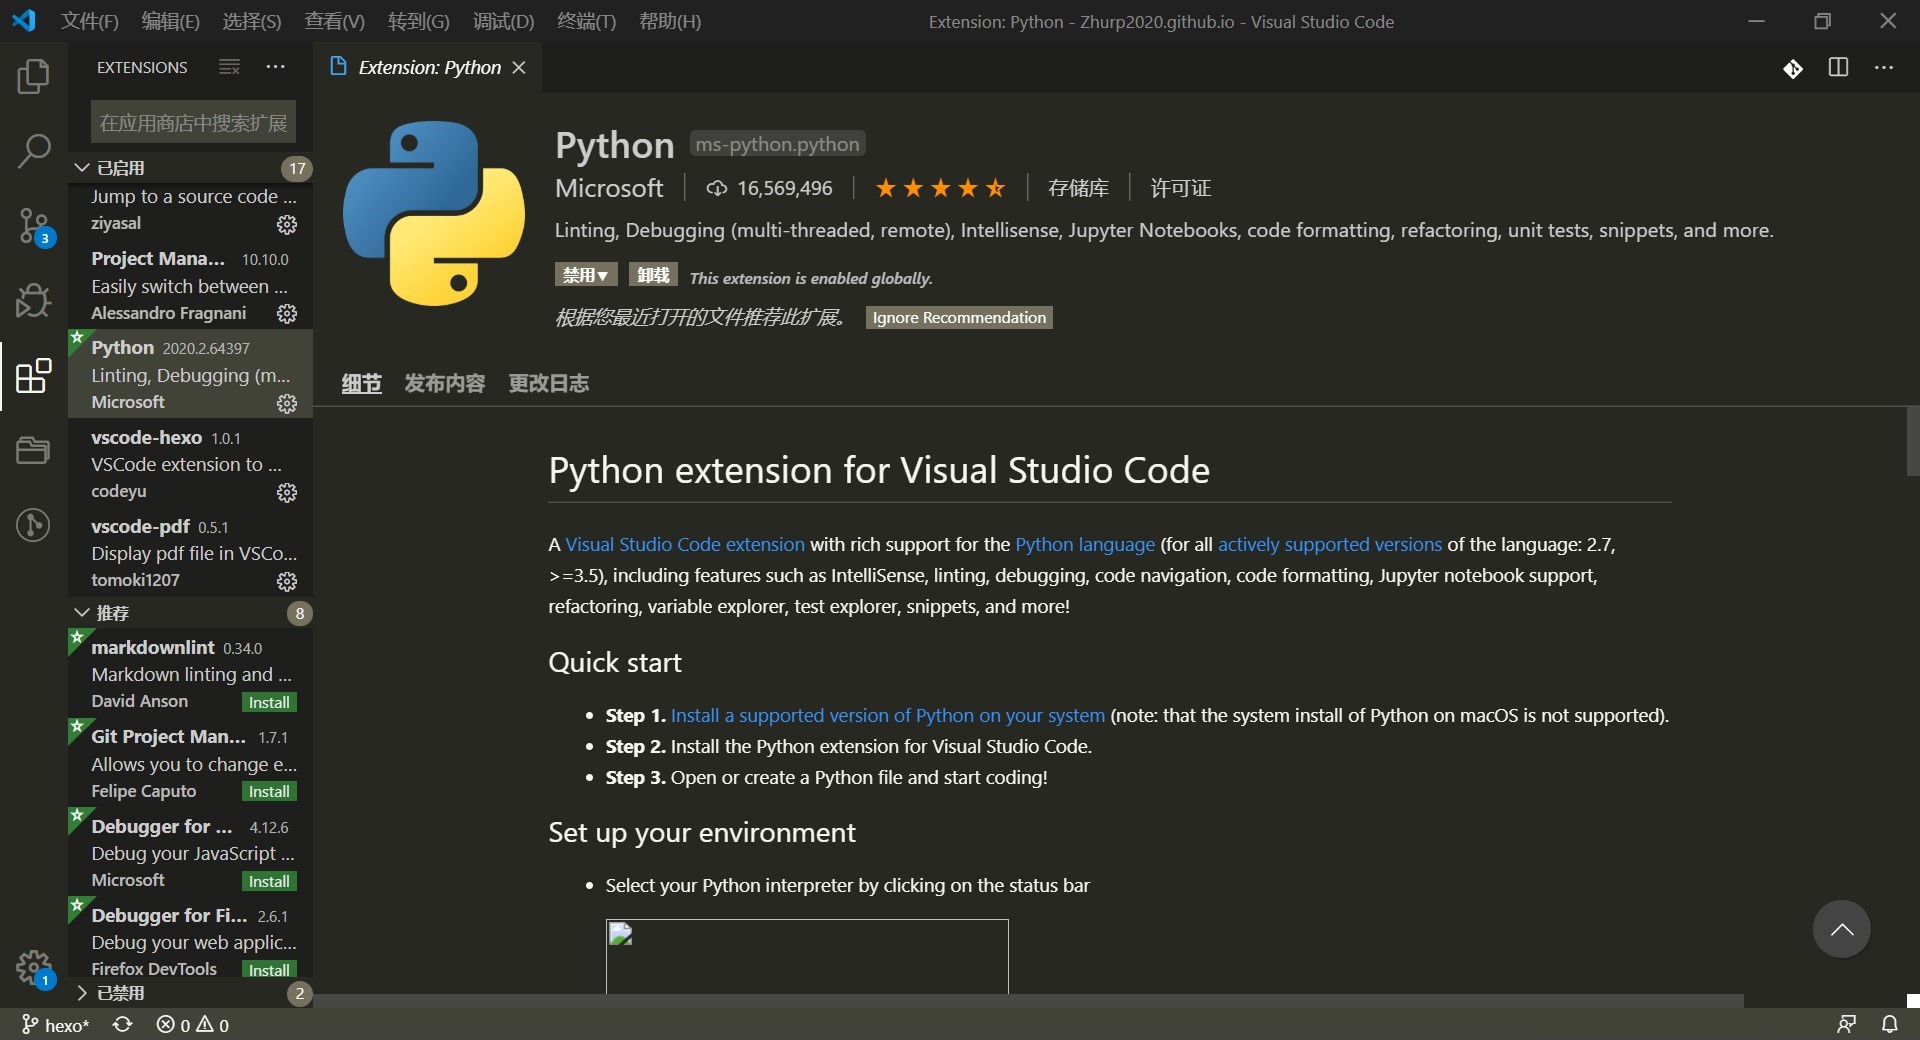Open the 转到(G) menu
The width and height of the screenshot is (1920, 1040).
[x=419, y=21]
